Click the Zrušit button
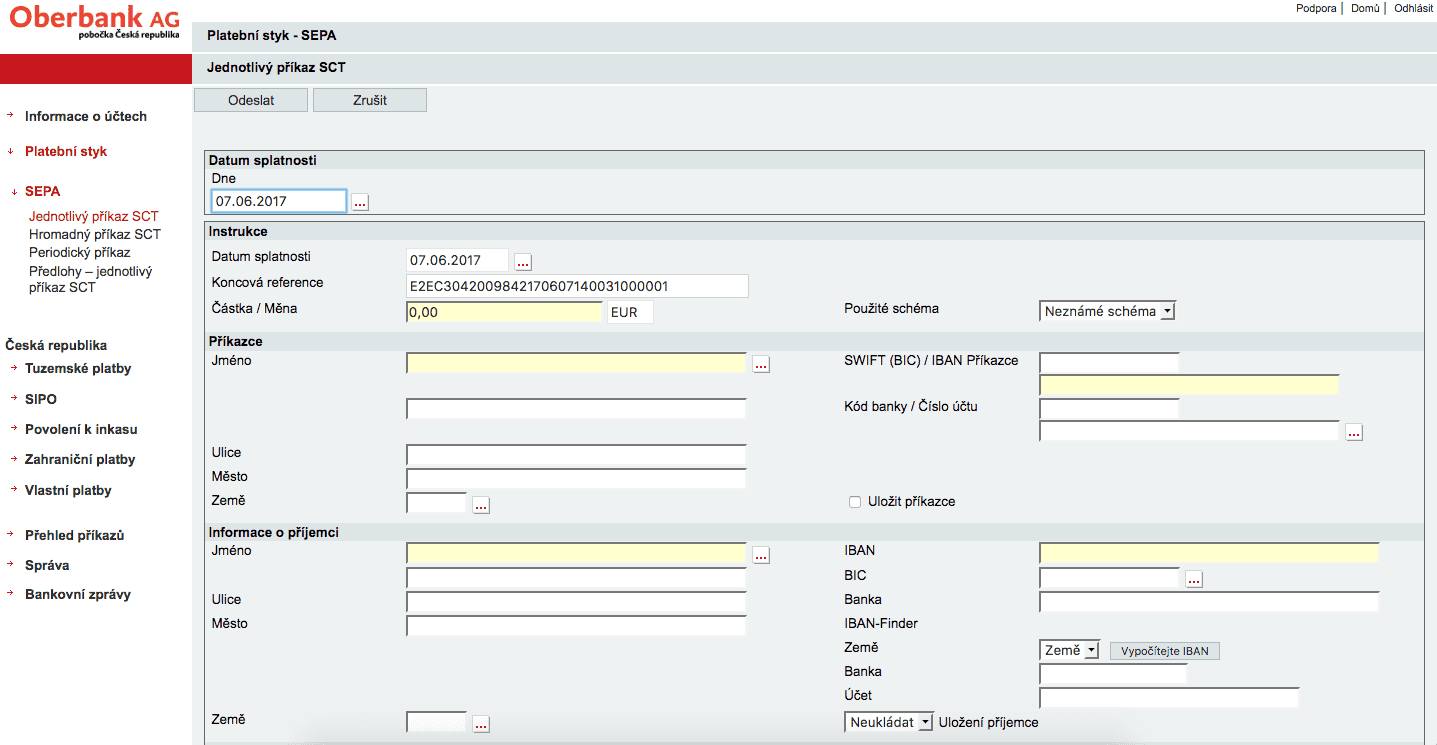 370,100
